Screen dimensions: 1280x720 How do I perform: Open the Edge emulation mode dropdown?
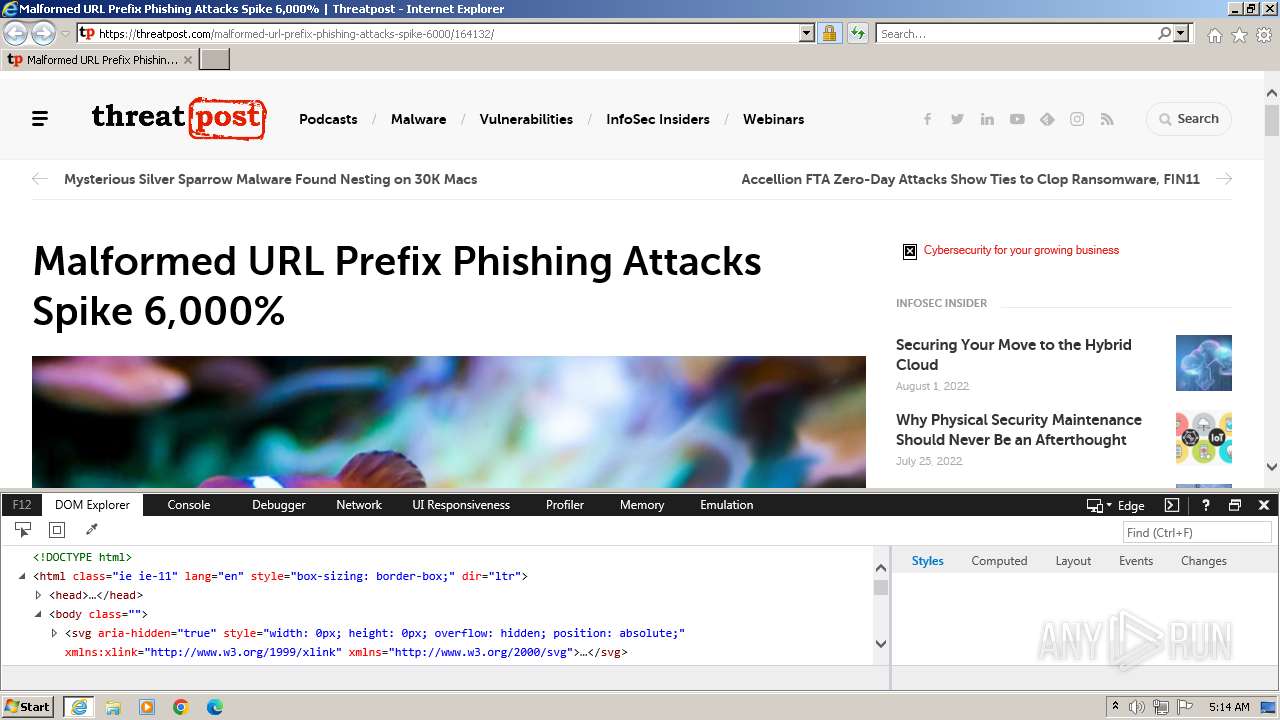tap(1116, 505)
